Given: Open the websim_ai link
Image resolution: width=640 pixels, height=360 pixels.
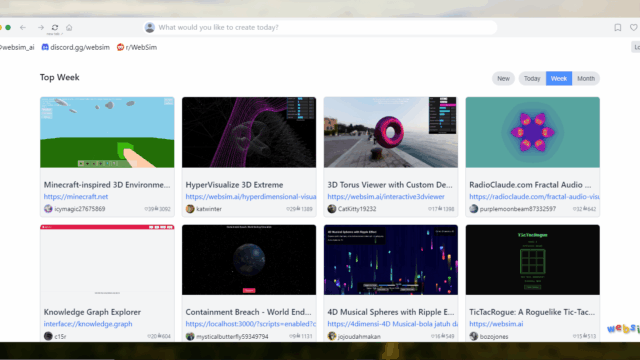Looking at the screenshot, I should click(x=17, y=47).
